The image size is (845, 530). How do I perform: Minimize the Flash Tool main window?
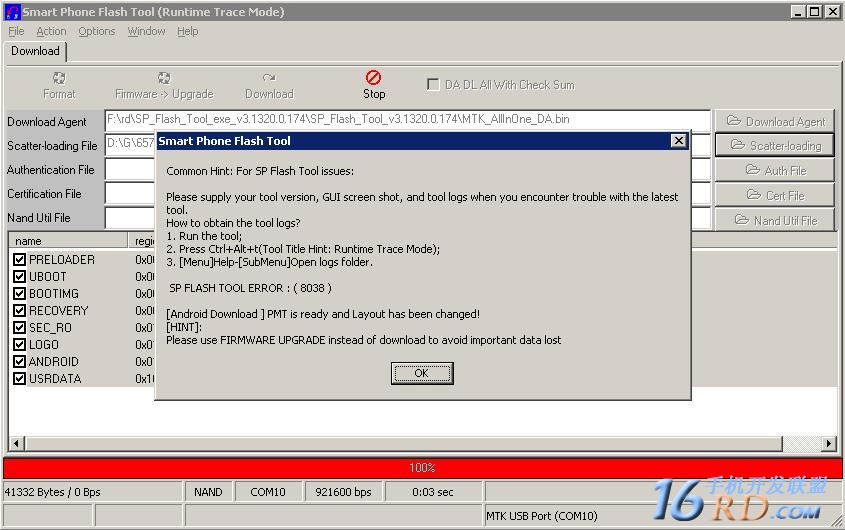tap(799, 11)
